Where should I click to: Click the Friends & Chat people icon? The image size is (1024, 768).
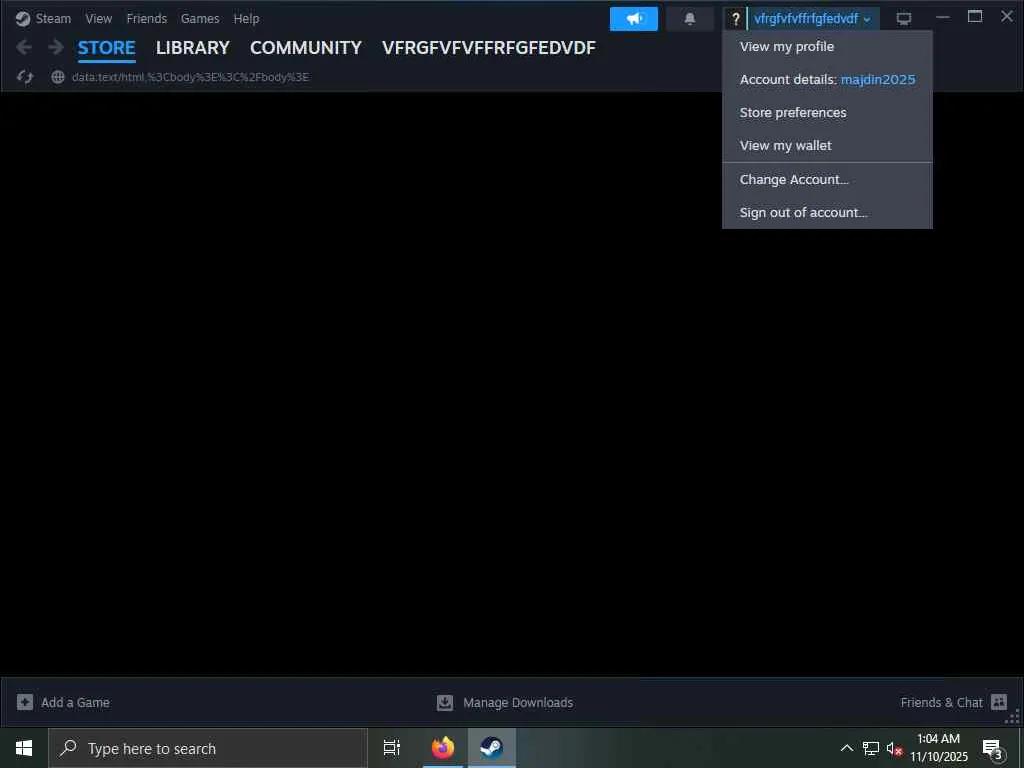click(999, 702)
